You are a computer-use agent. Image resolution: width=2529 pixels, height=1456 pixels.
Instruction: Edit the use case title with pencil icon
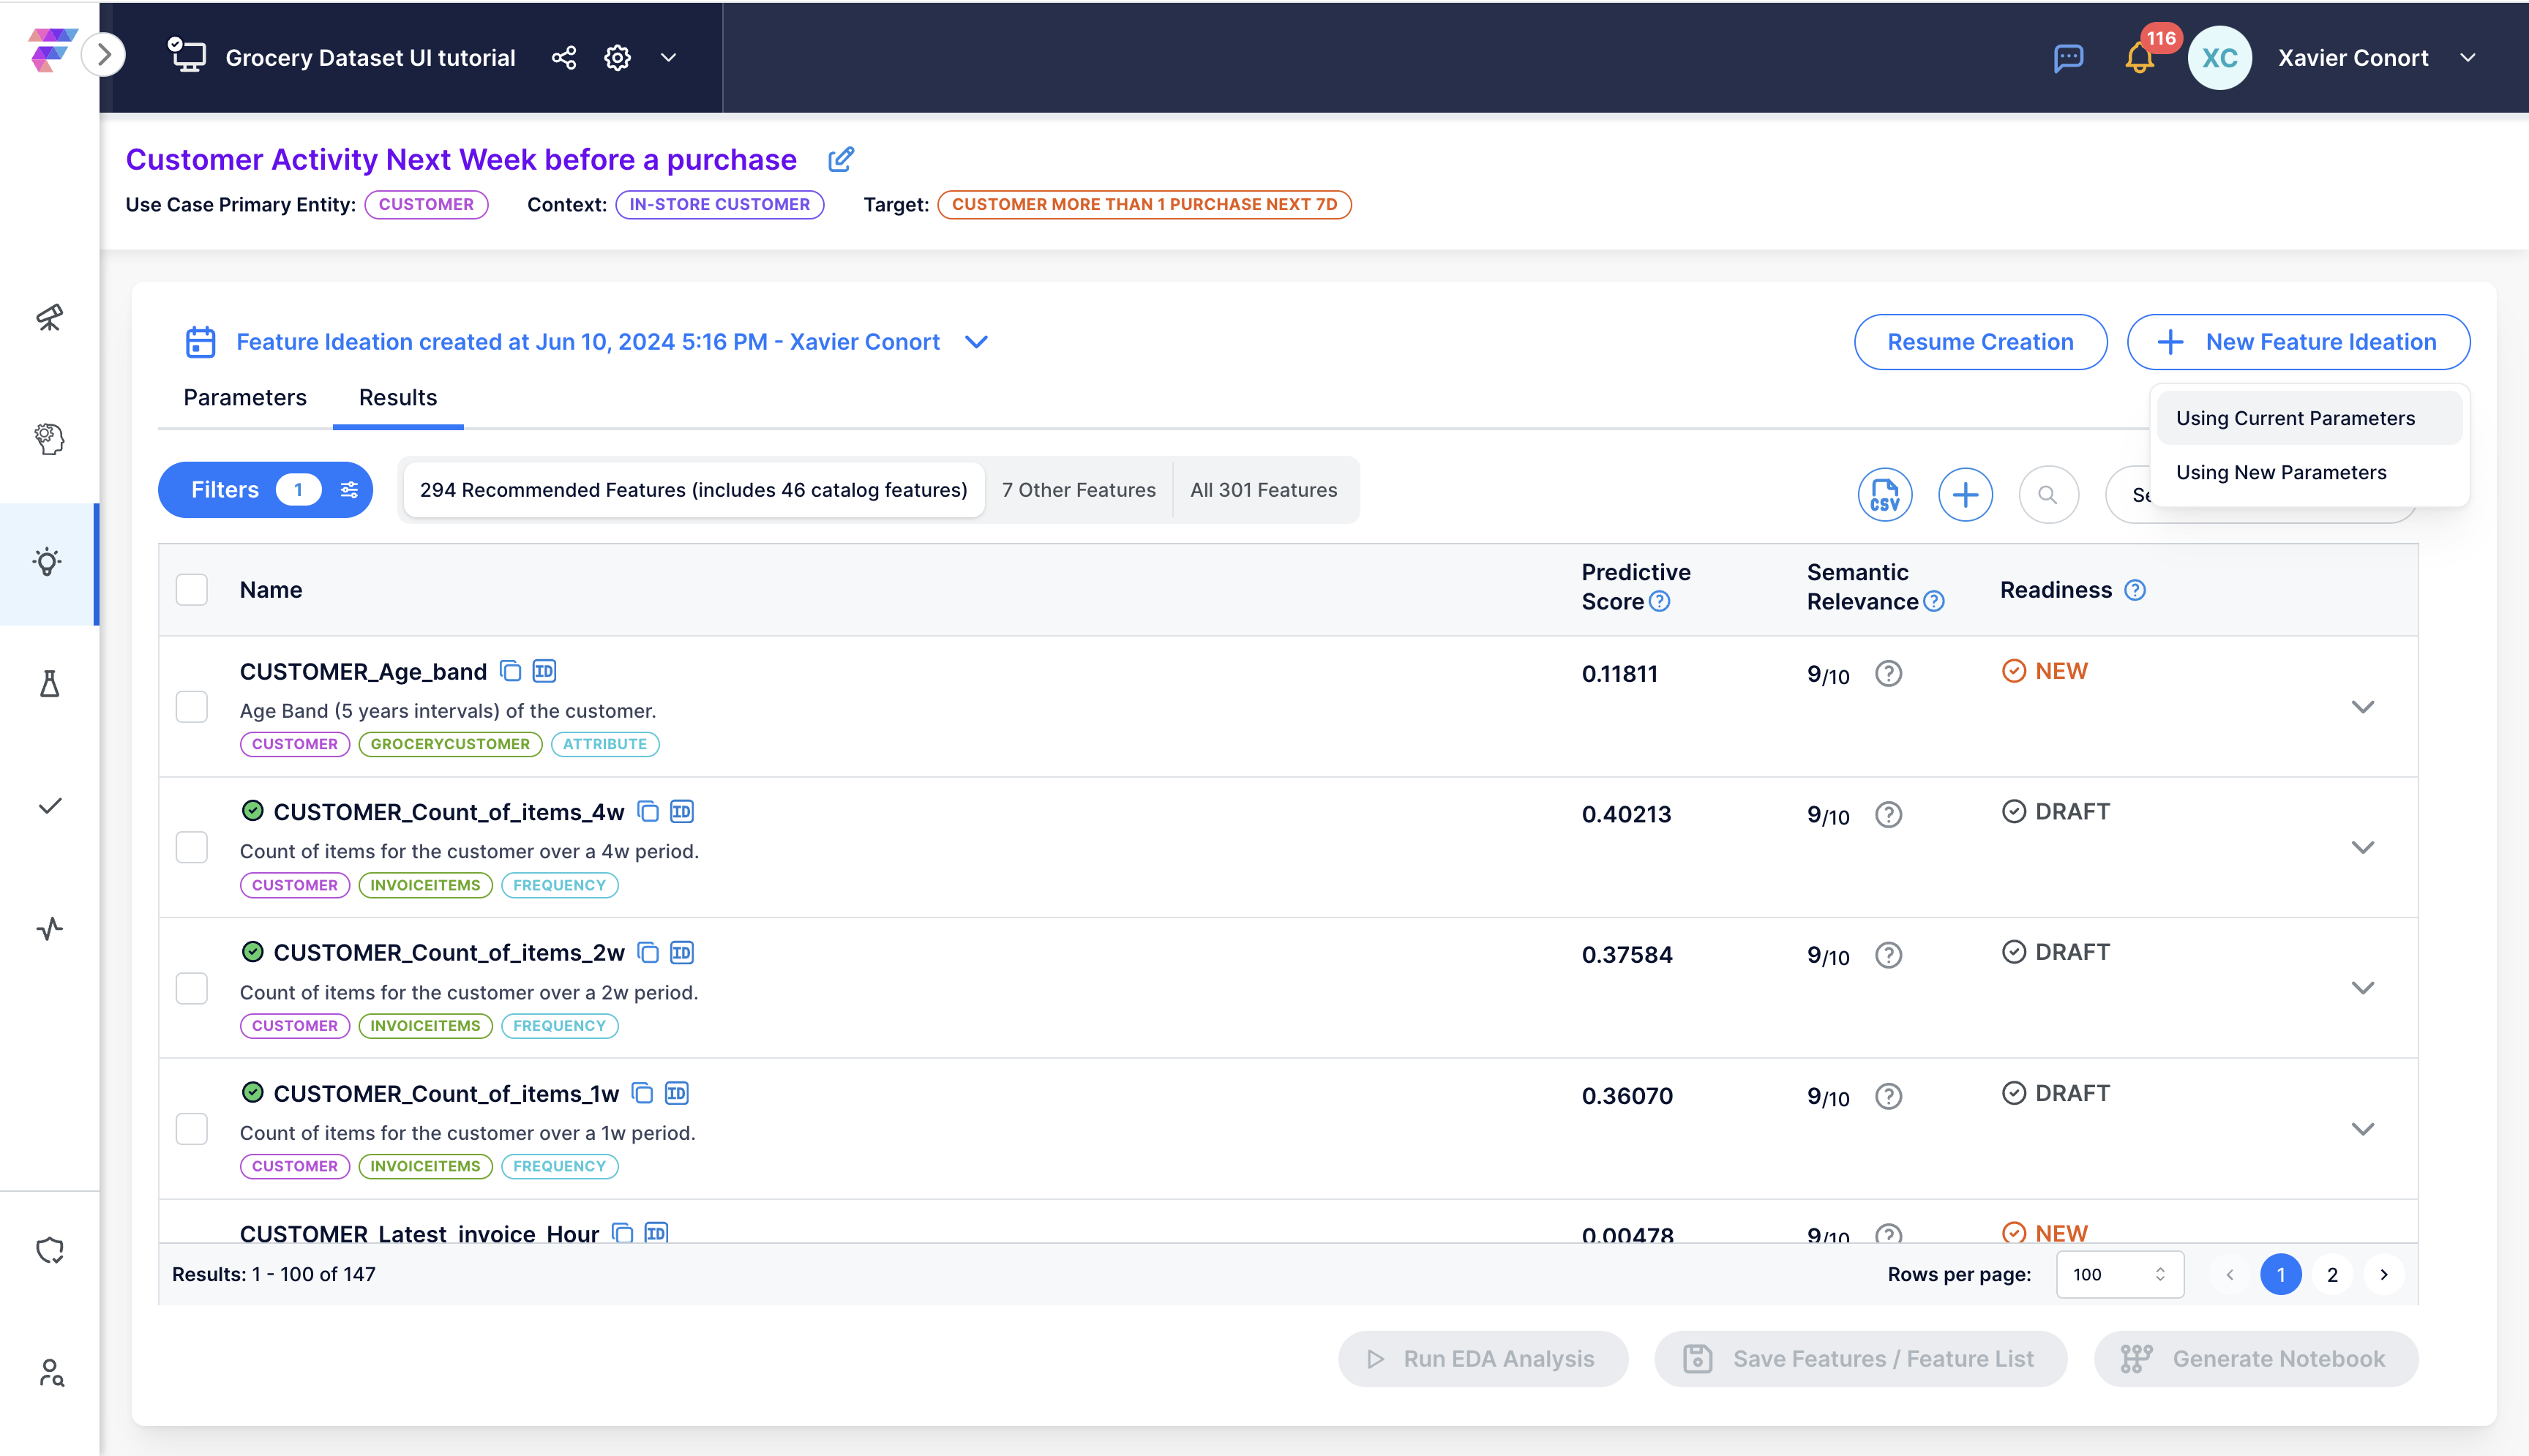pos(841,159)
